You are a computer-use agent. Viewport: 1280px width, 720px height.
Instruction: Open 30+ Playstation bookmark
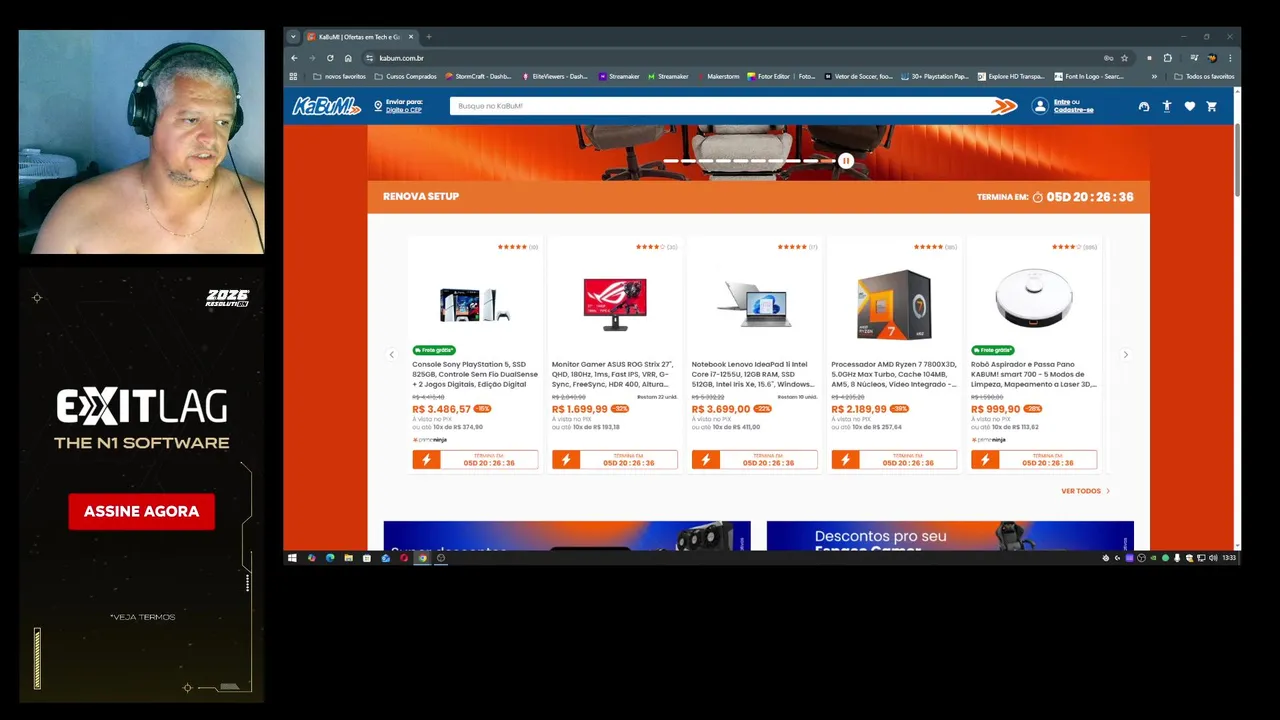[x=935, y=76]
